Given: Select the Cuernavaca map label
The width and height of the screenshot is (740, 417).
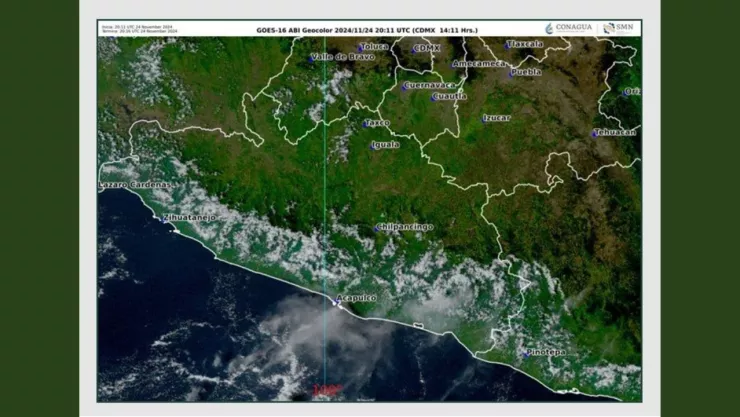Looking at the screenshot, I should click(x=429, y=85).
